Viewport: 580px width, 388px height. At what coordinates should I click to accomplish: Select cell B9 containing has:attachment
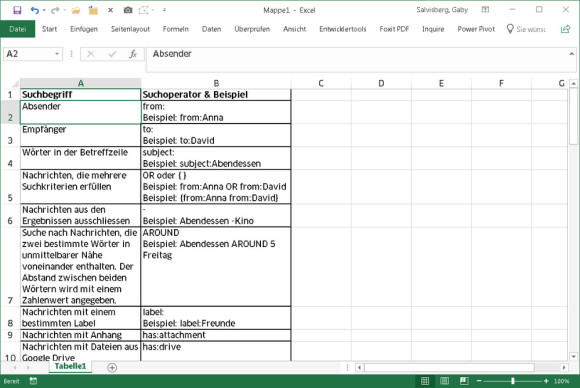click(216, 335)
